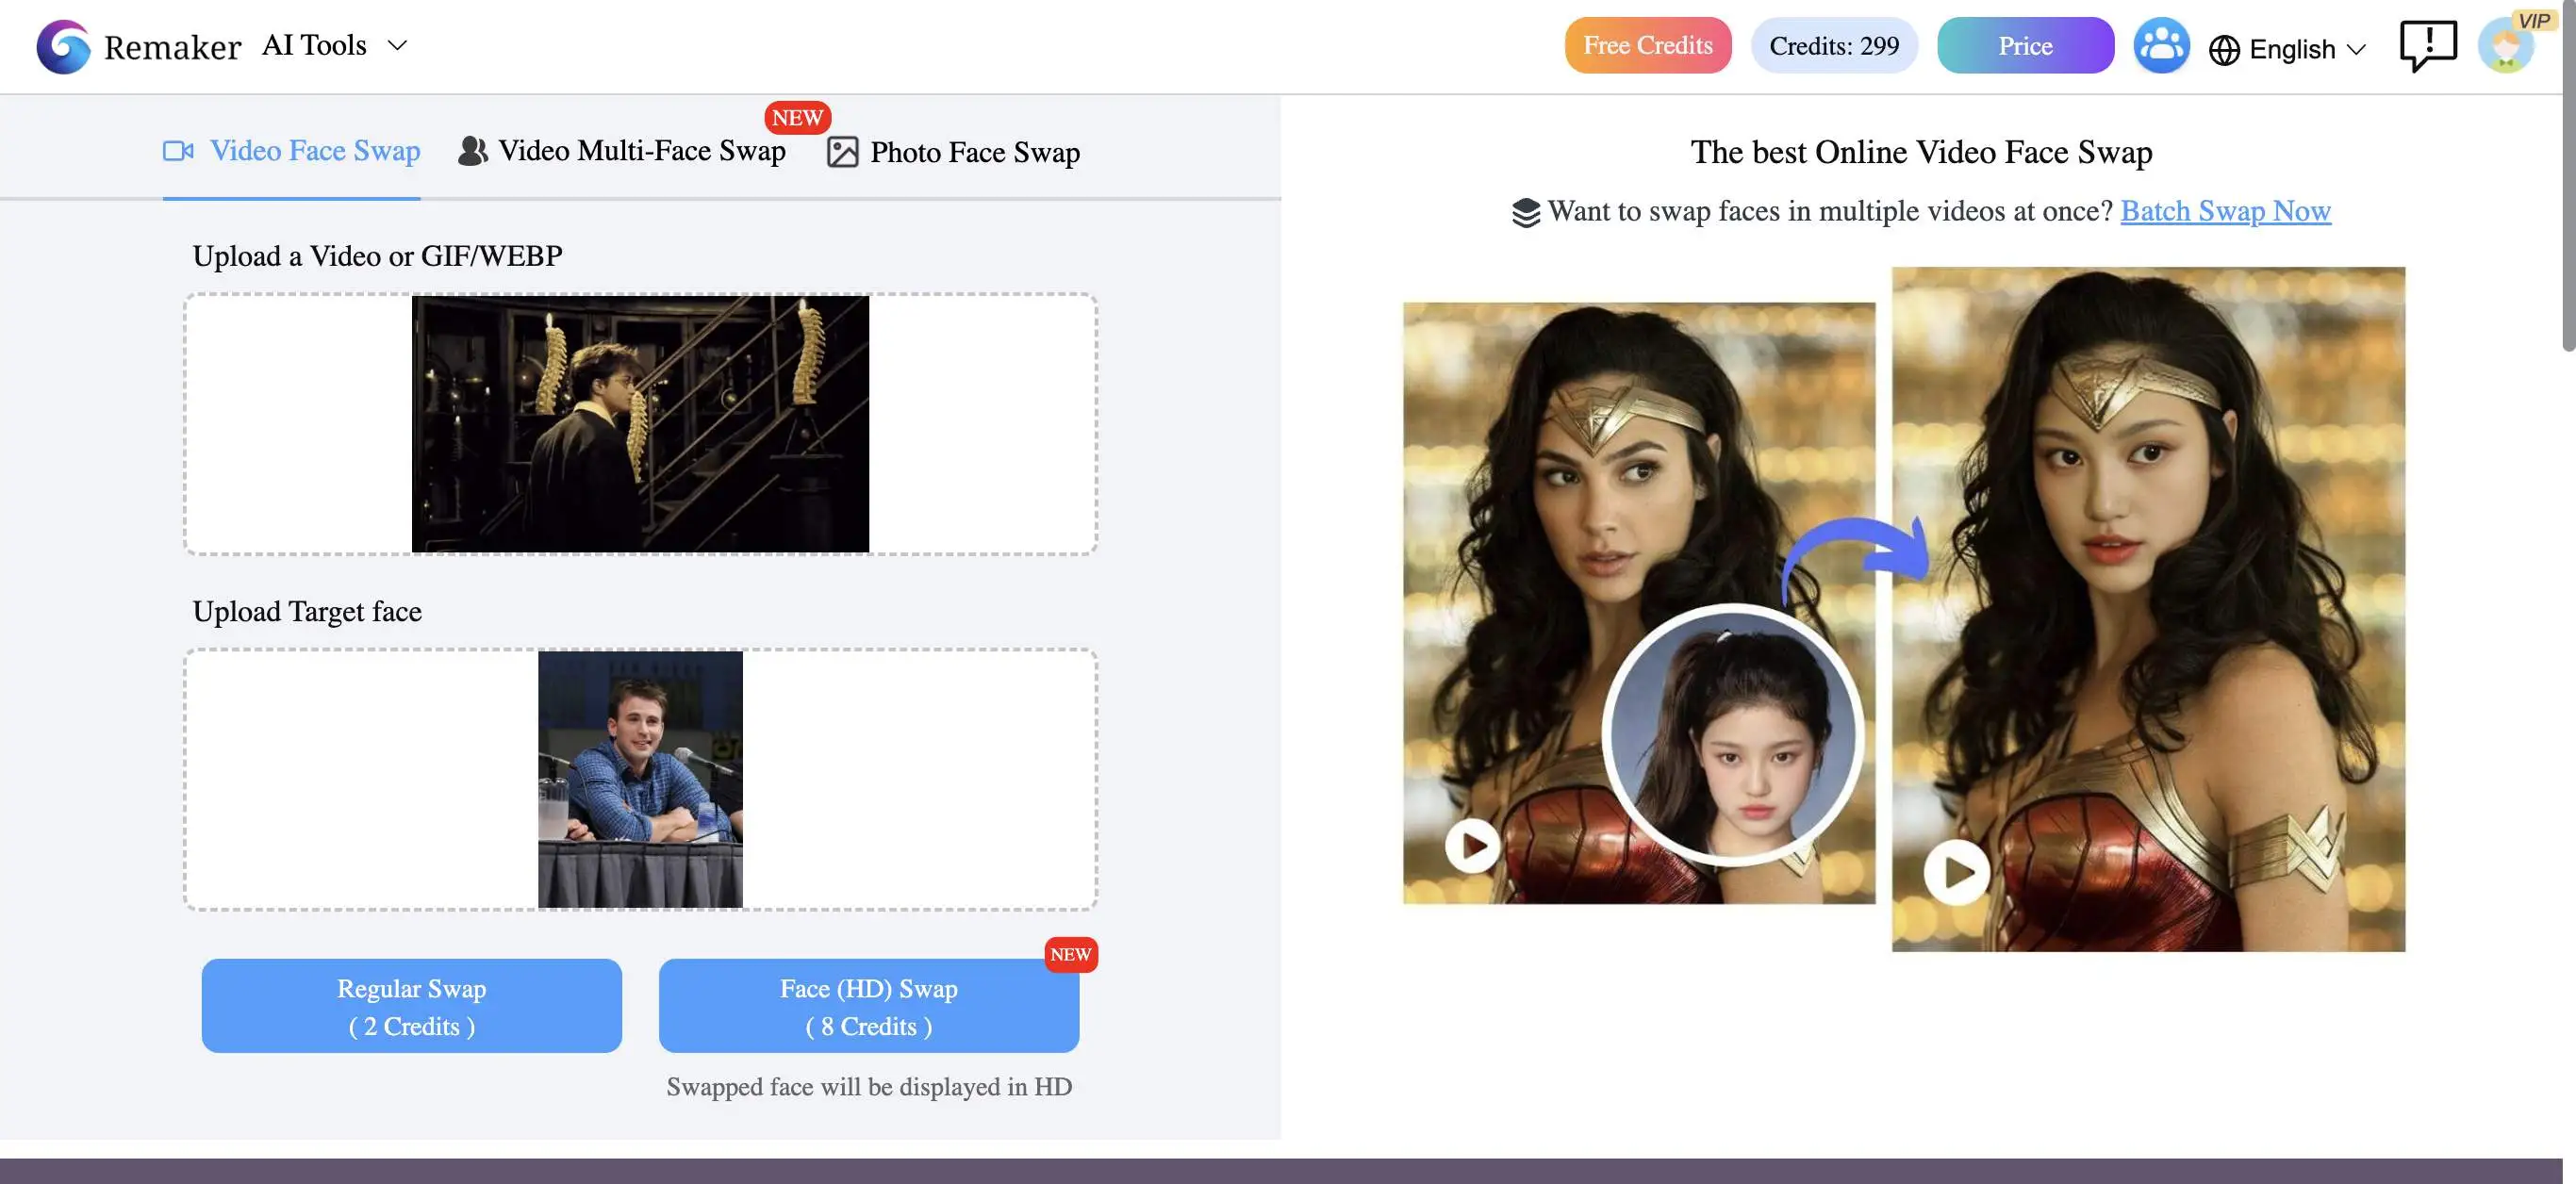Viewport: 2576px width, 1184px height.
Task: Play the swapped-face demo video
Action: coord(1956,873)
